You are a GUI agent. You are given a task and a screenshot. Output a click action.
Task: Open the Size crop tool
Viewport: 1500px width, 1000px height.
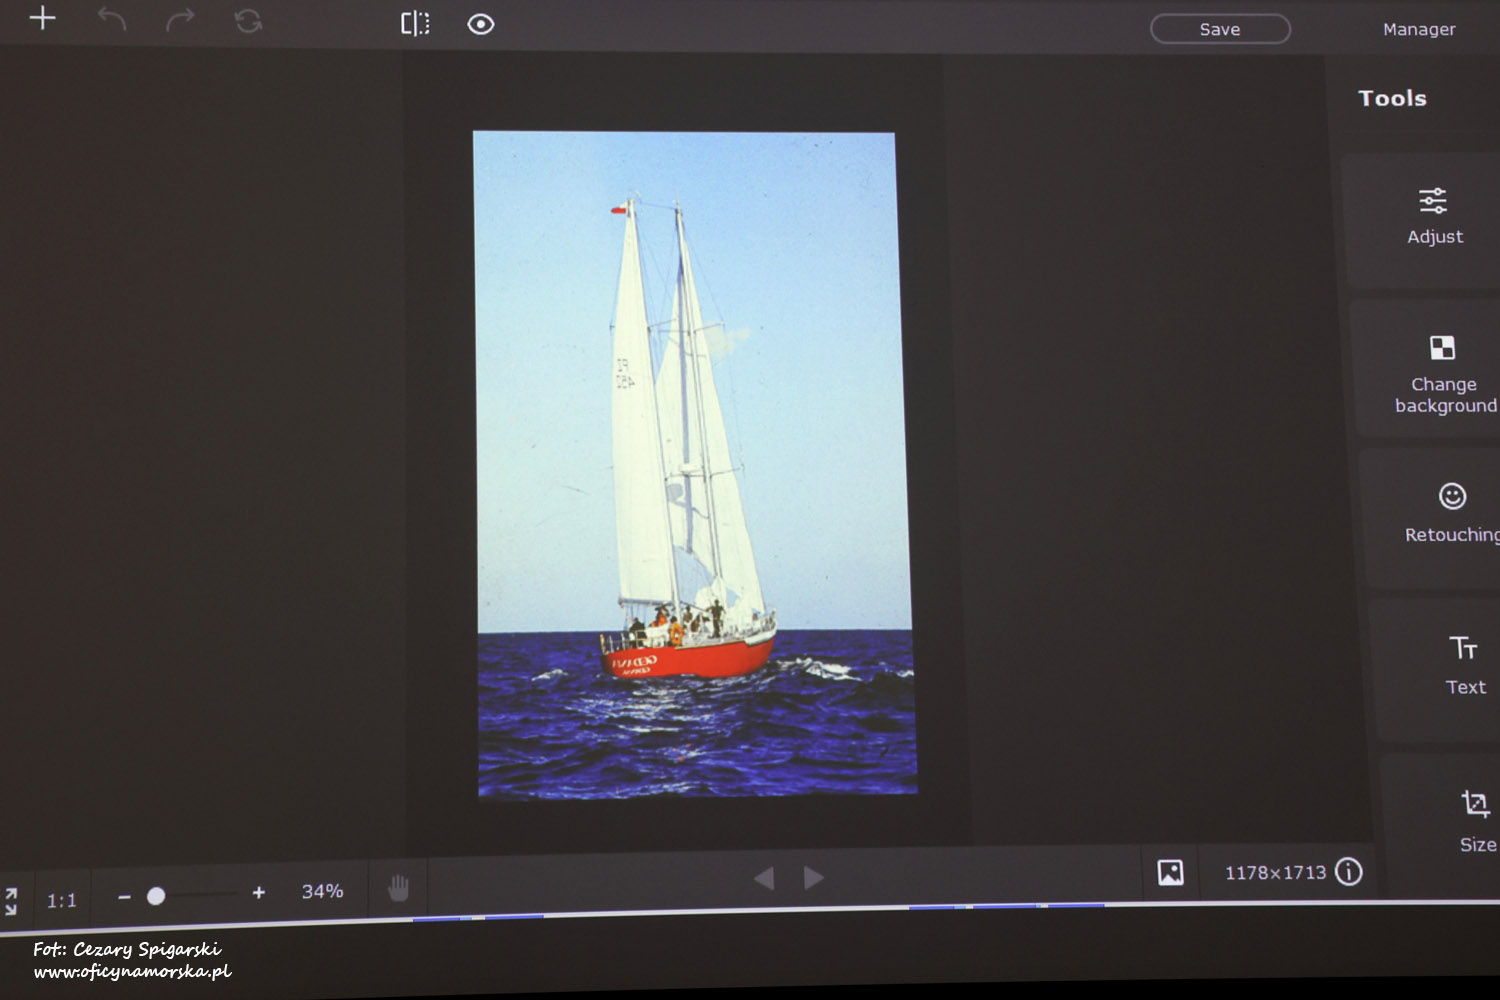pyautogui.click(x=1476, y=820)
